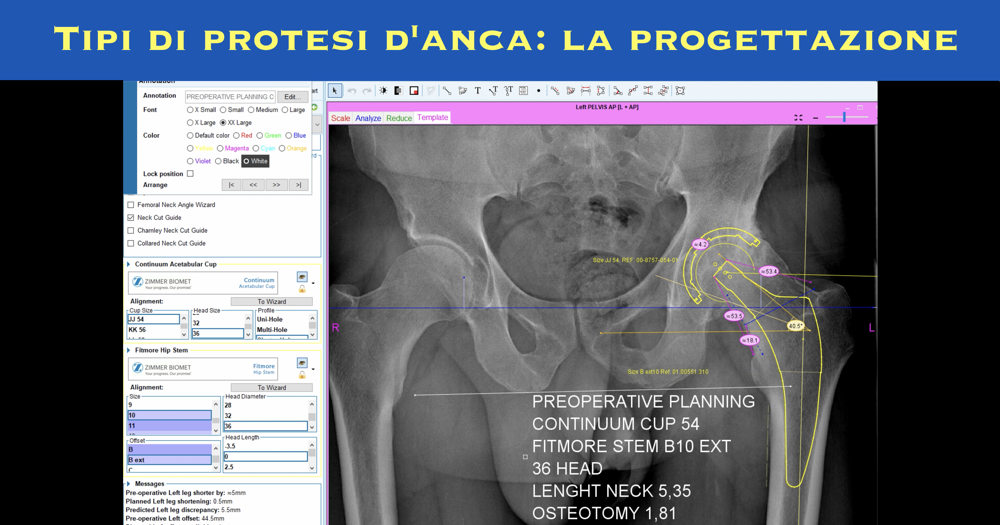Collapse the Messages section
1000x525 pixels.
[129, 484]
